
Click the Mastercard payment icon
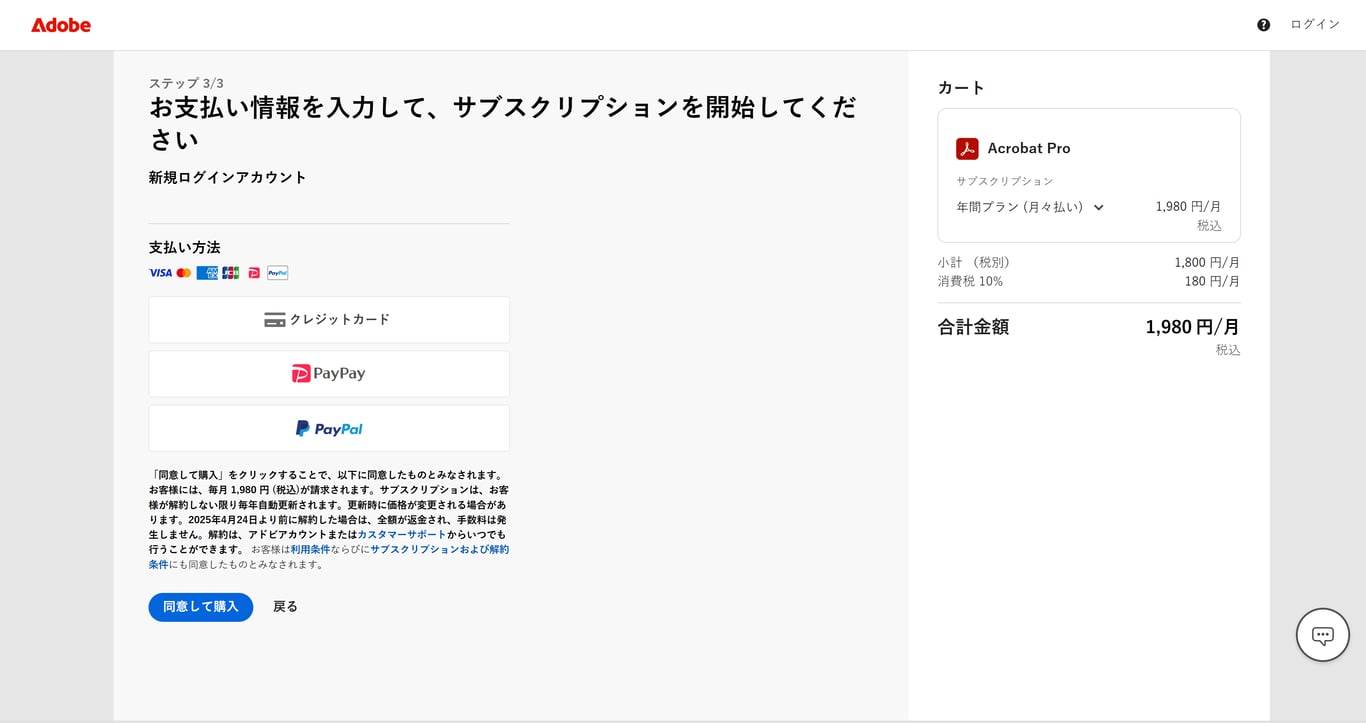pos(184,272)
